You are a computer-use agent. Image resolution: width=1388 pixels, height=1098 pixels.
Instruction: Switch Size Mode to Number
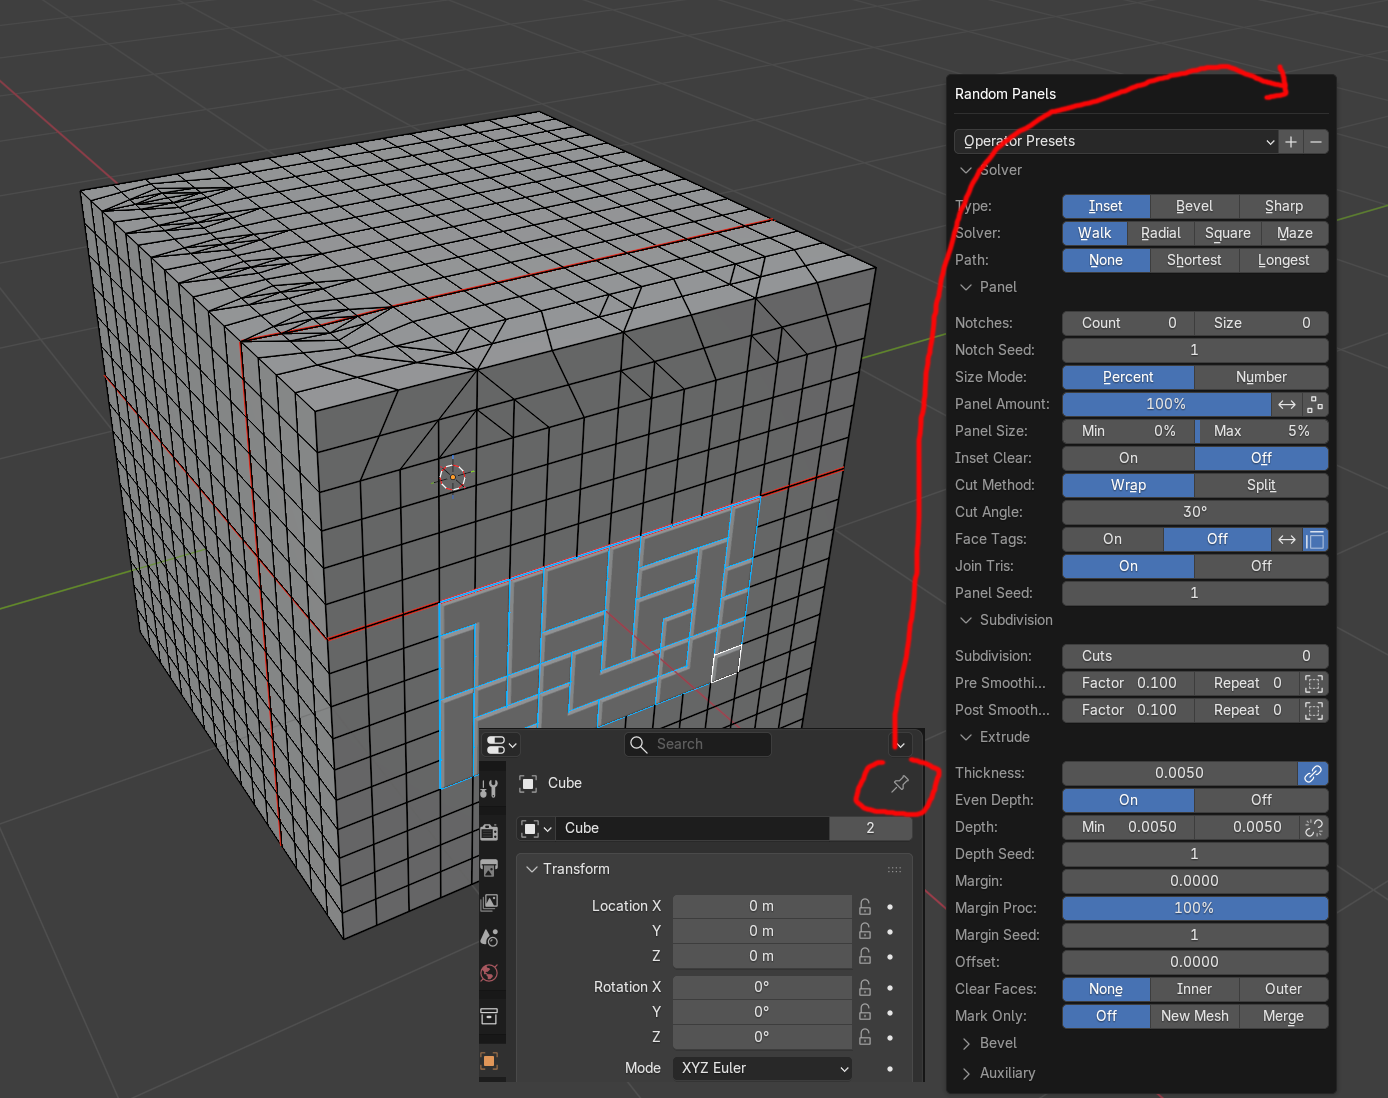coord(1261,377)
